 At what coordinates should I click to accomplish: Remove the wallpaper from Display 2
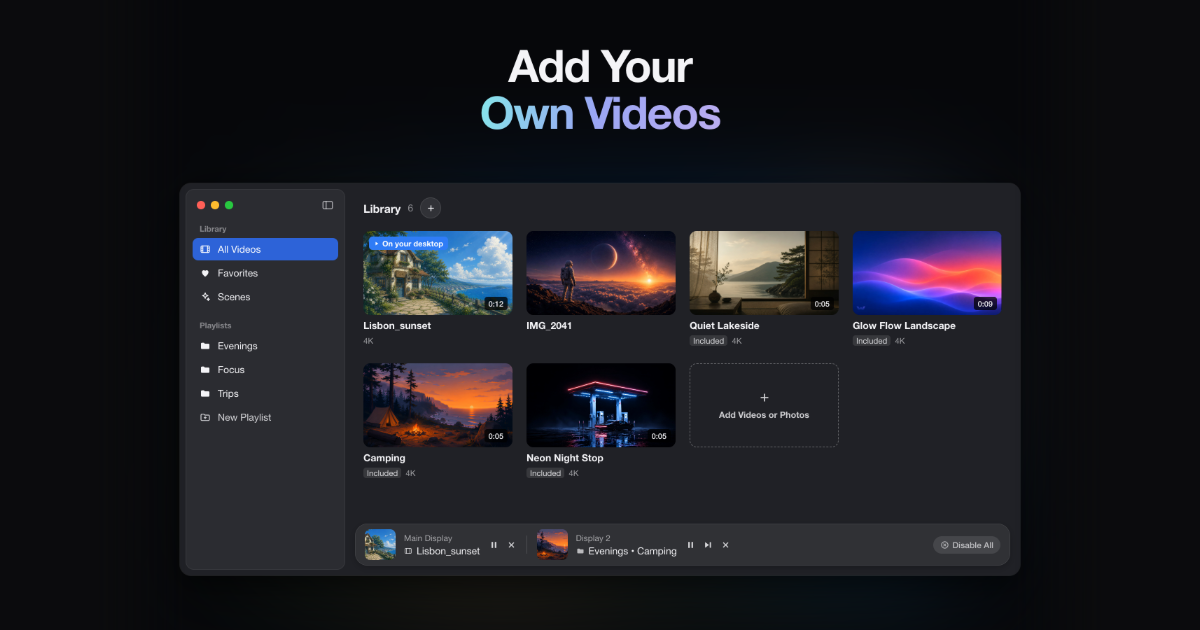tap(725, 545)
